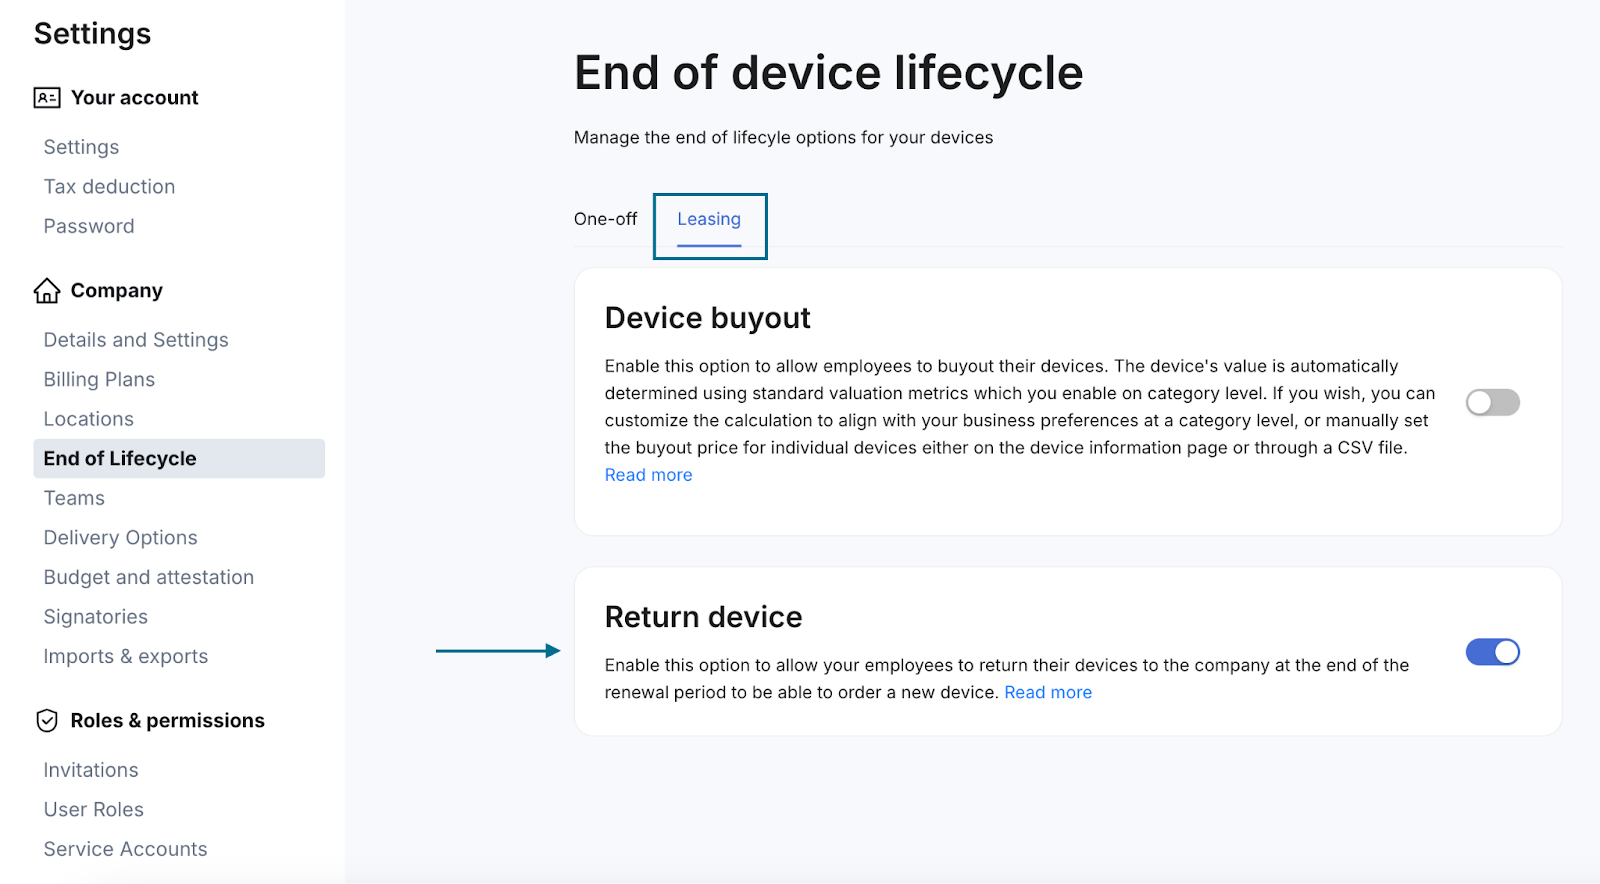View Signatories settings
This screenshot has height=884, width=1600.
(x=95, y=617)
